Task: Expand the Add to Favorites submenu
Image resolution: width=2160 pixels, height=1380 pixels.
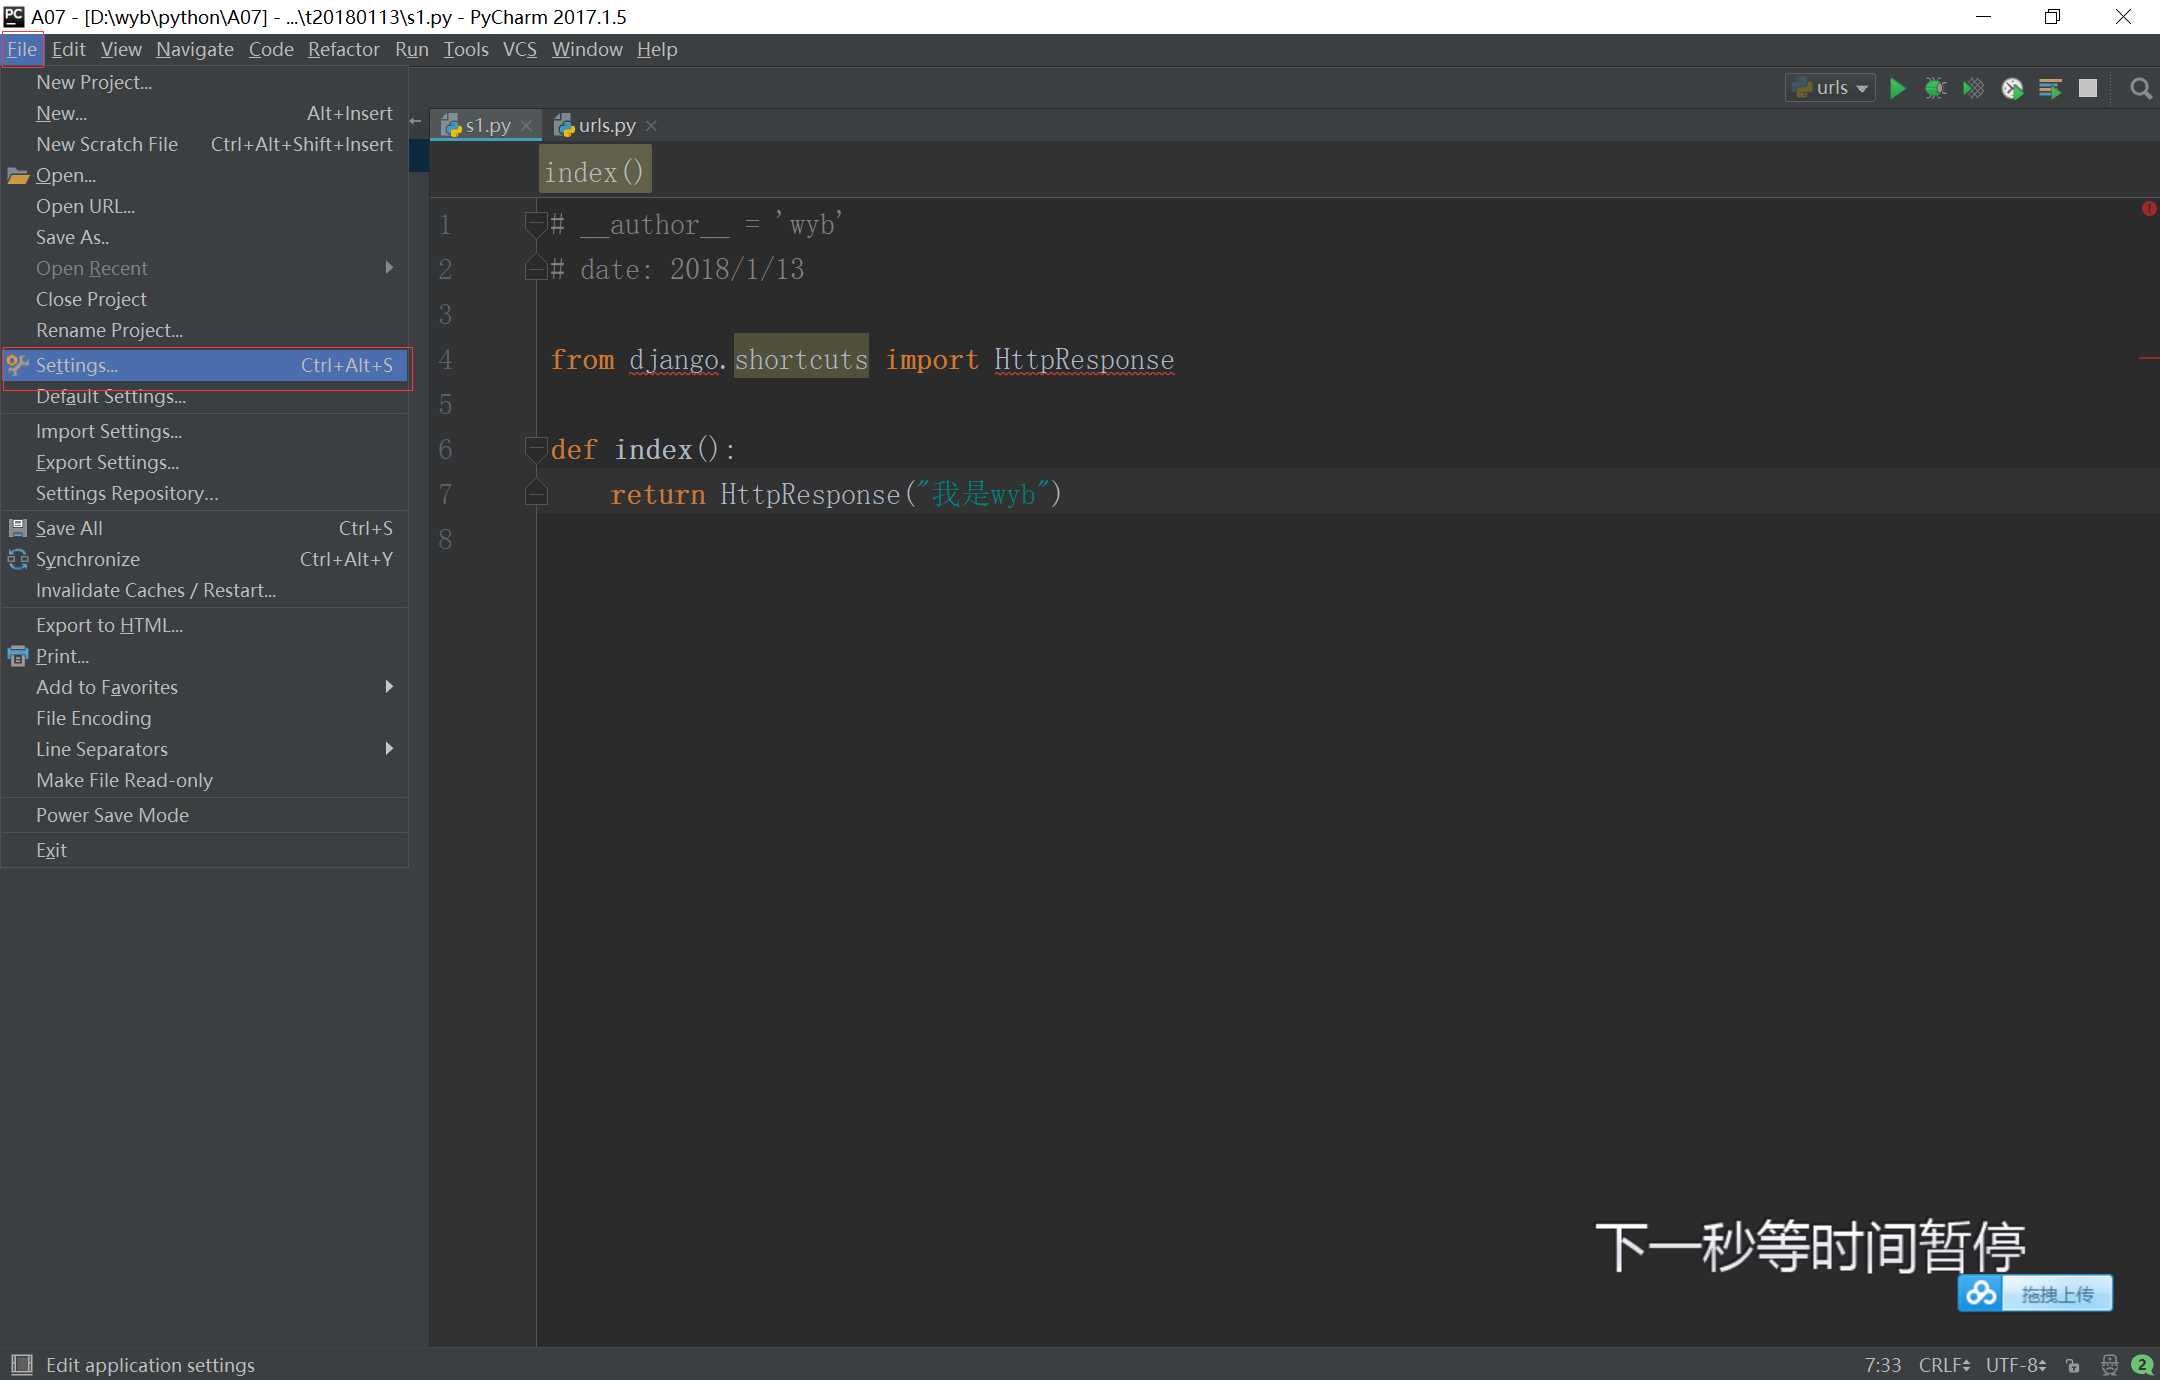Action: click(x=205, y=687)
